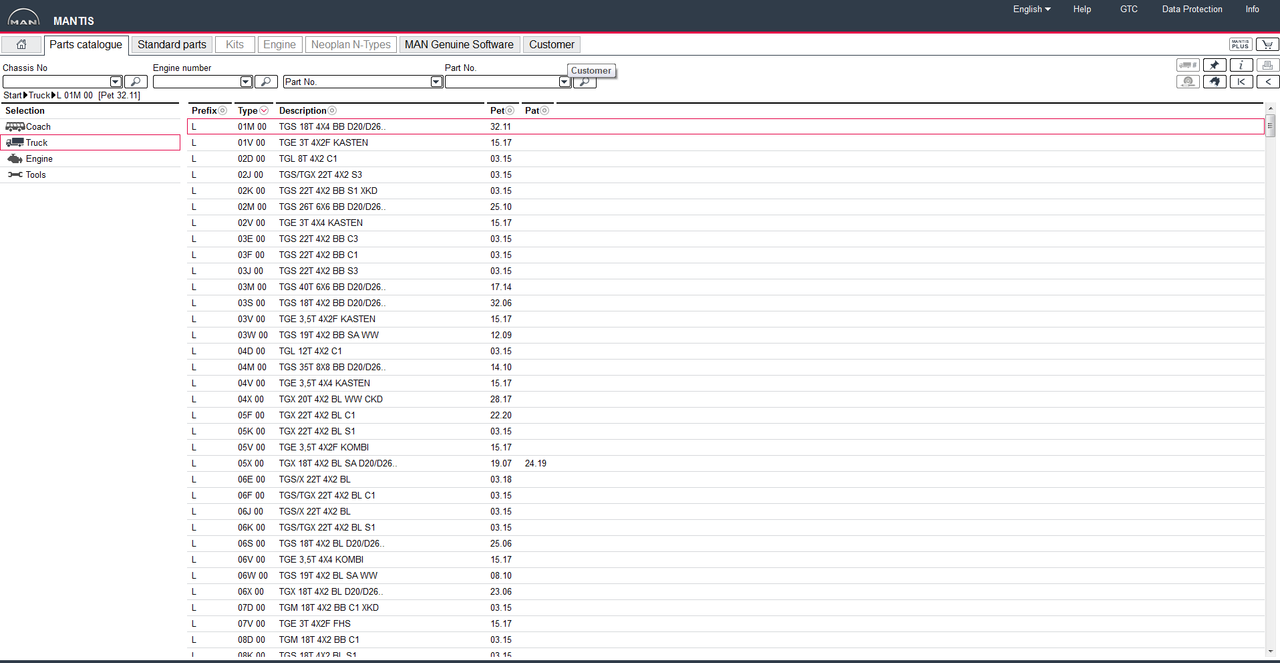Image resolution: width=1280 pixels, height=663 pixels.
Task: Select row TGE 3T 4X2F KASTEN 01V 00
Action: [726, 143]
